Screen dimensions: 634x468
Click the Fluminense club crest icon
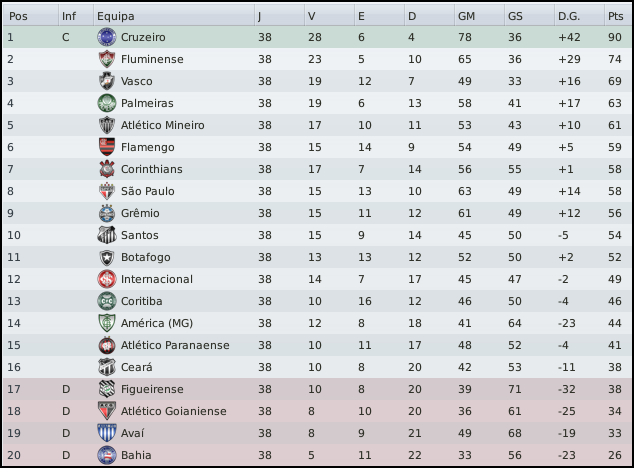[x=106, y=59]
